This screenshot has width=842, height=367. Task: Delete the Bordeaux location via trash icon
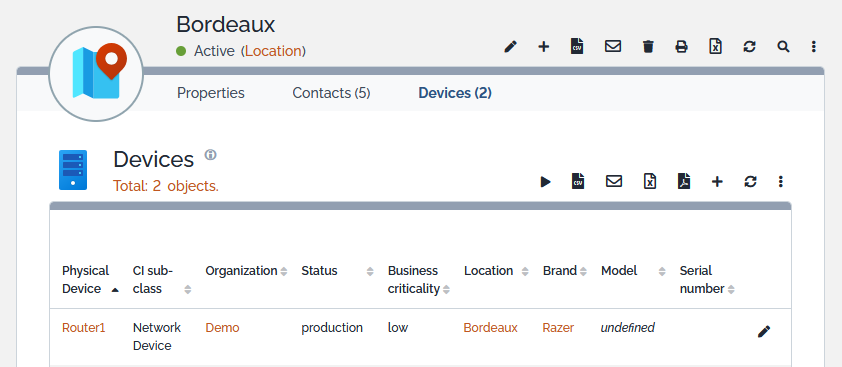pos(648,47)
